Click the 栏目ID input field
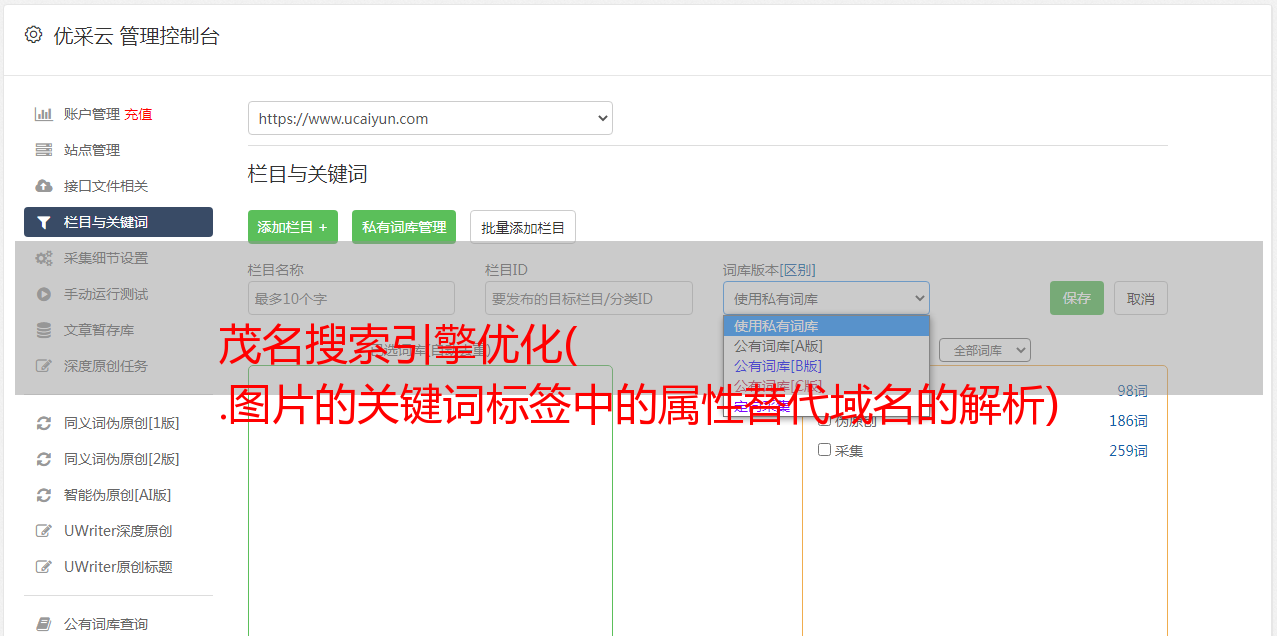This screenshot has width=1277, height=636. (589, 298)
